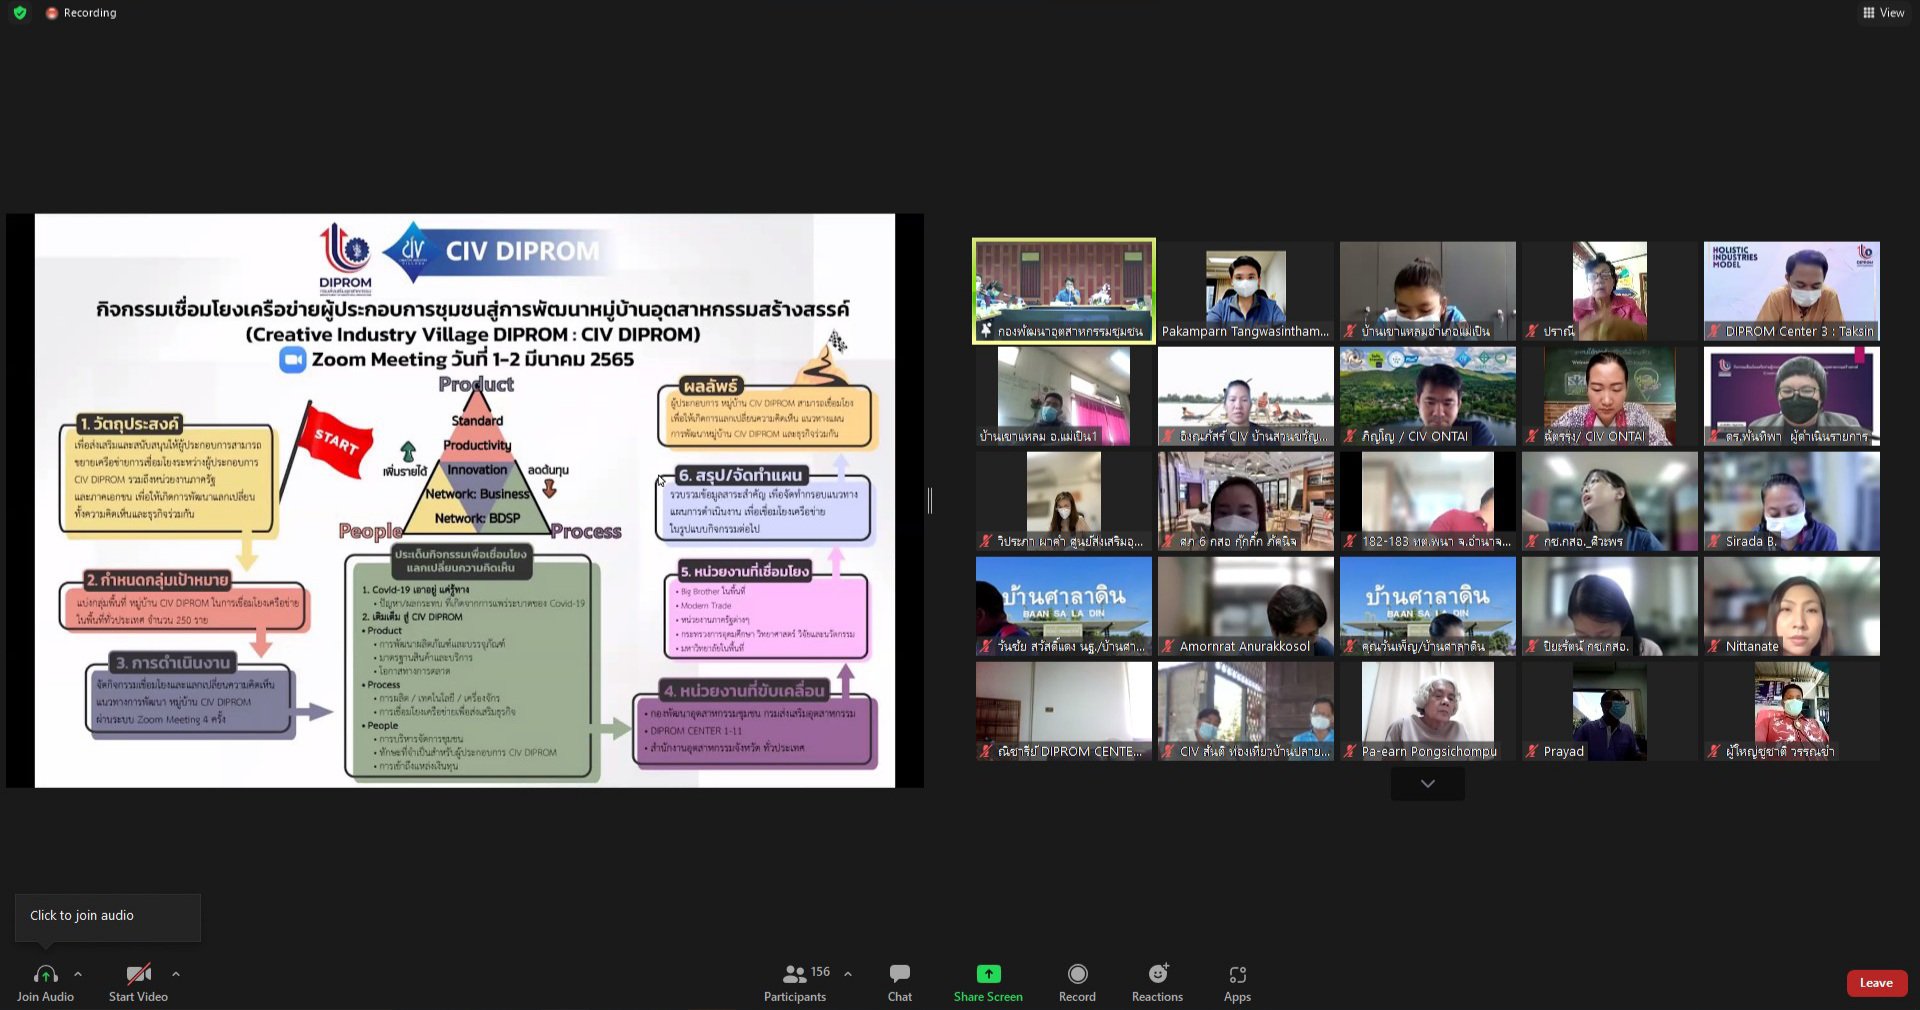Screen dimensions: 1920x1010
Task: Open the Participants panel
Action: tap(795, 983)
